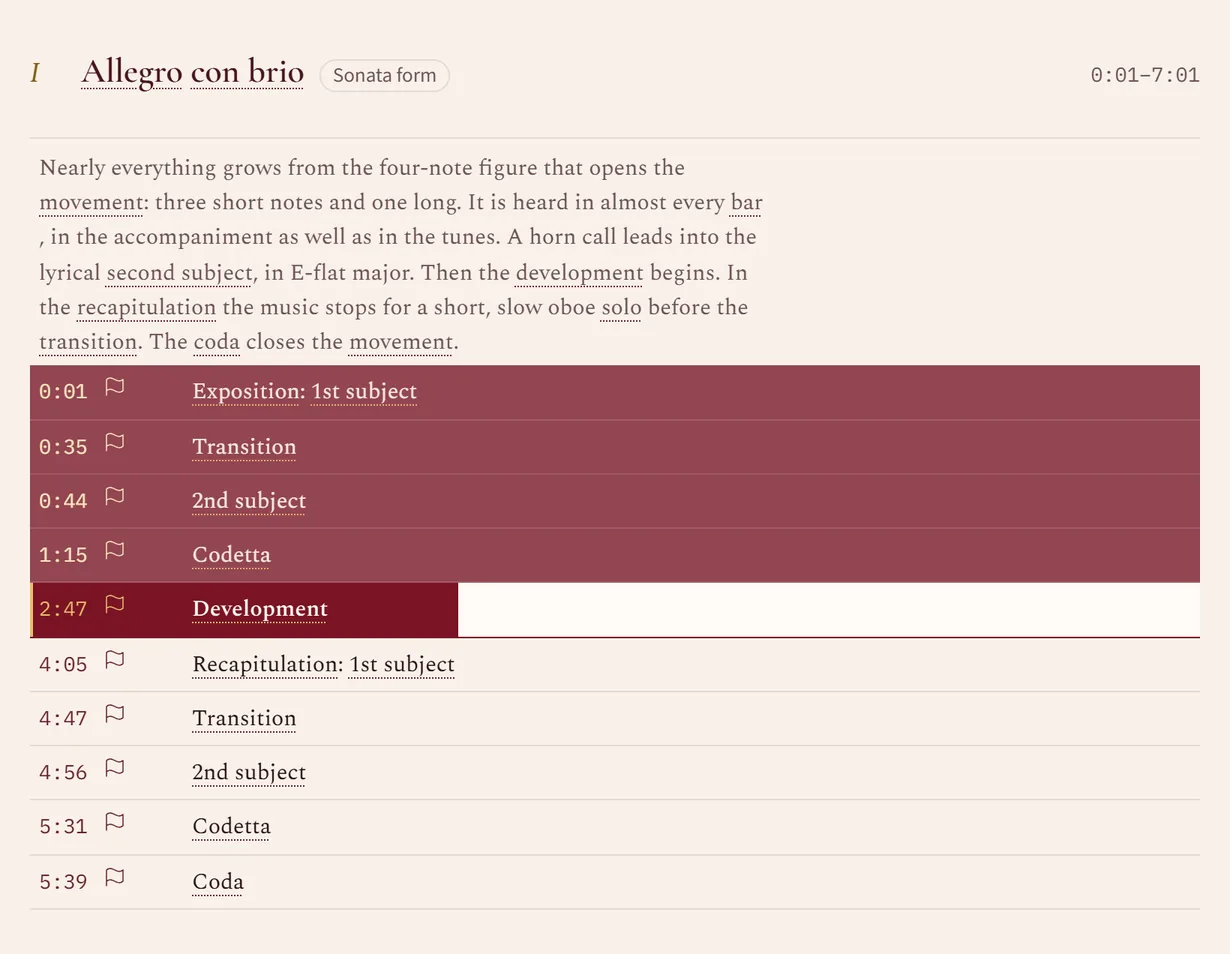Image resolution: width=1230 pixels, height=954 pixels.
Task: Toggle the flag beside the 0:44 2nd subject
Action: [115, 495]
